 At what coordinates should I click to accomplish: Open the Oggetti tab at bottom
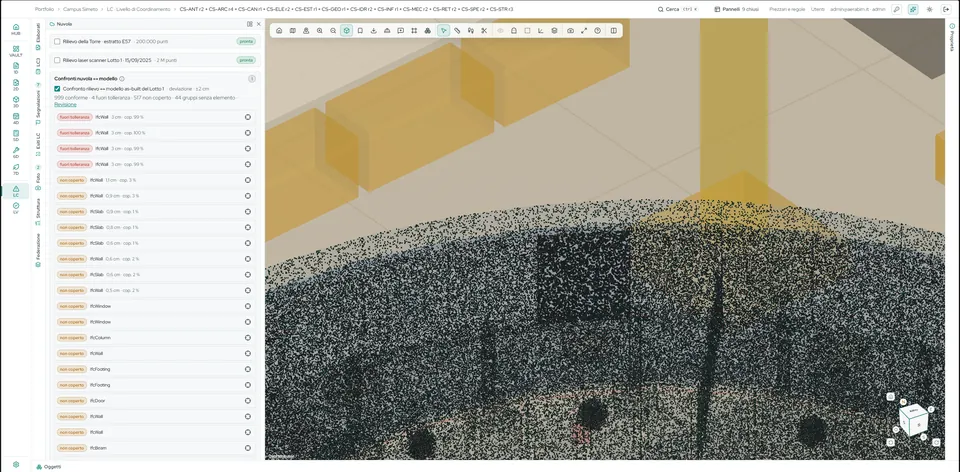[x=48, y=466]
